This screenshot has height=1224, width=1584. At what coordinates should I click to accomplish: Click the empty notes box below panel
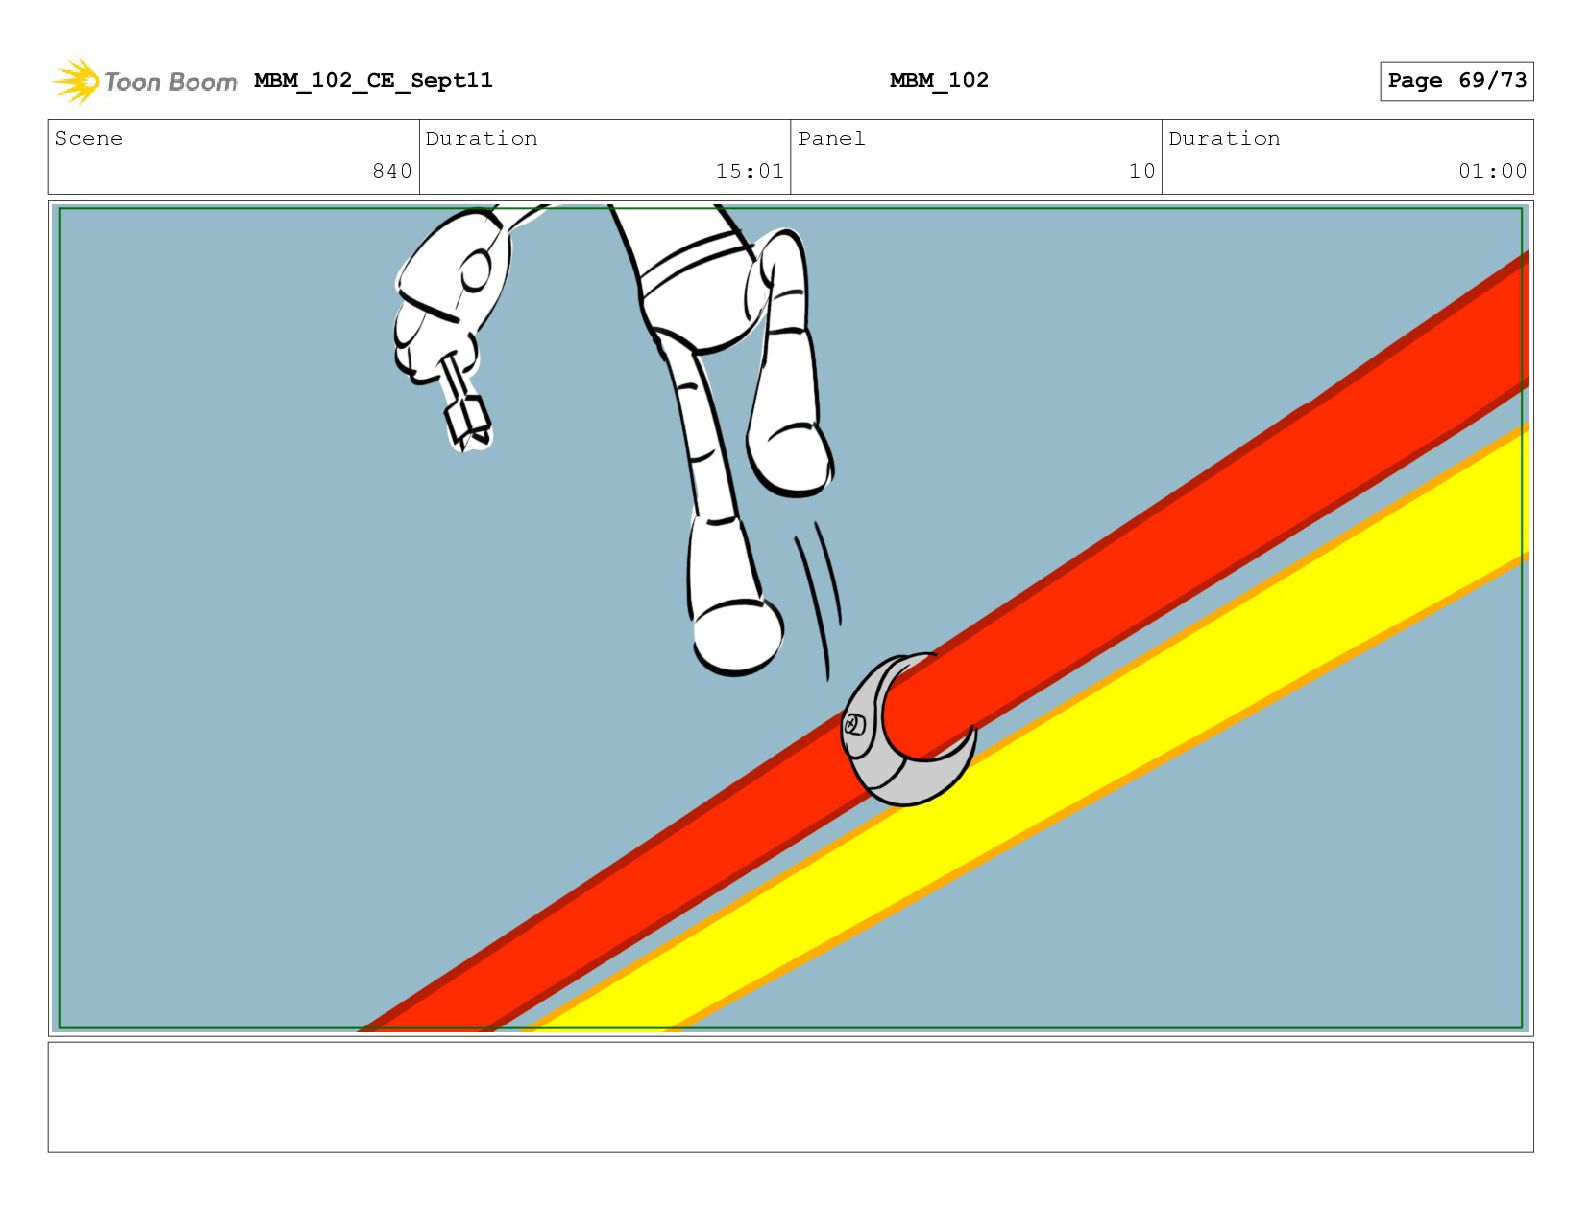(790, 1097)
